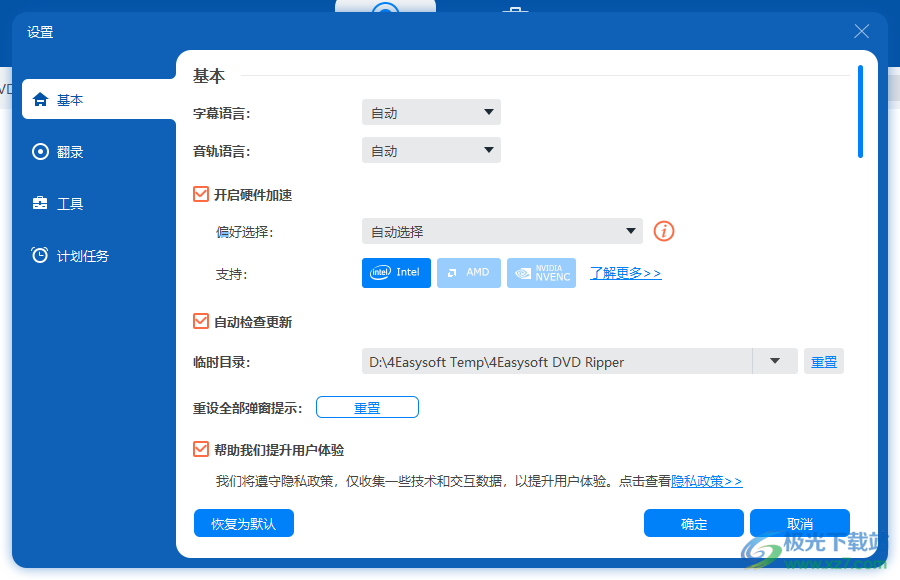Toggle the 帮助我们提升用户体验 checkbox

pyautogui.click(x=201, y=449)
